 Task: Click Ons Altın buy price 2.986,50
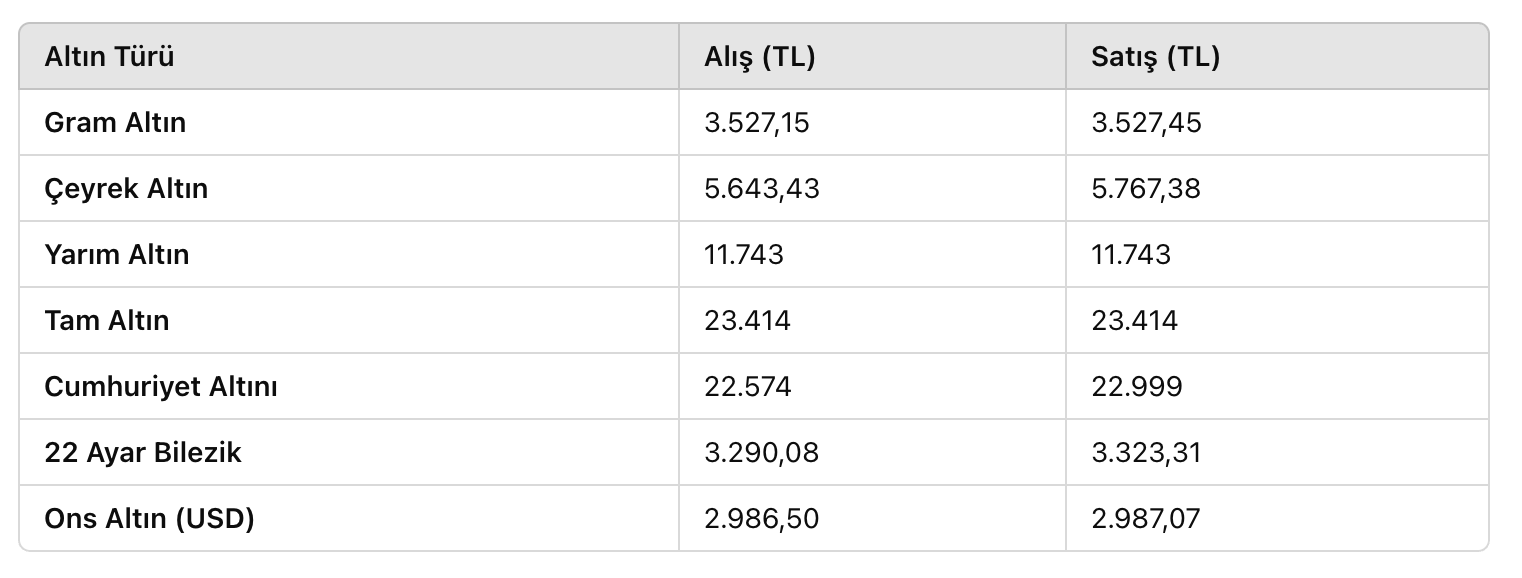761,519
